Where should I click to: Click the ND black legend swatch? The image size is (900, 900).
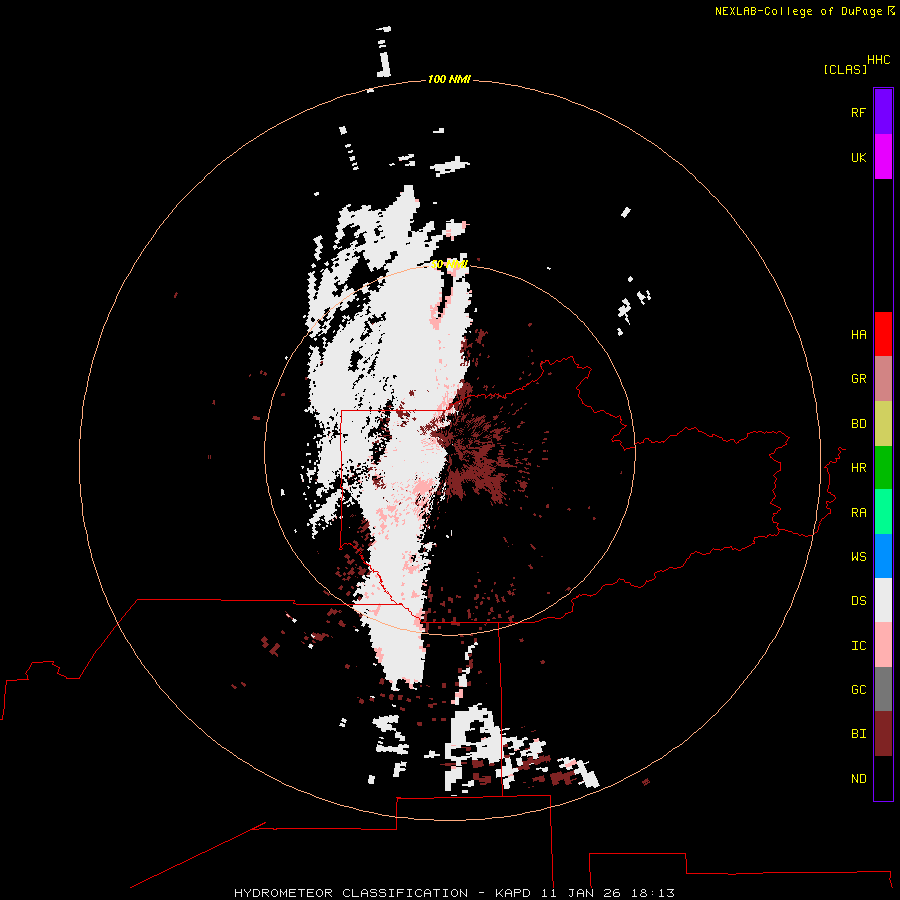(883, 778)
